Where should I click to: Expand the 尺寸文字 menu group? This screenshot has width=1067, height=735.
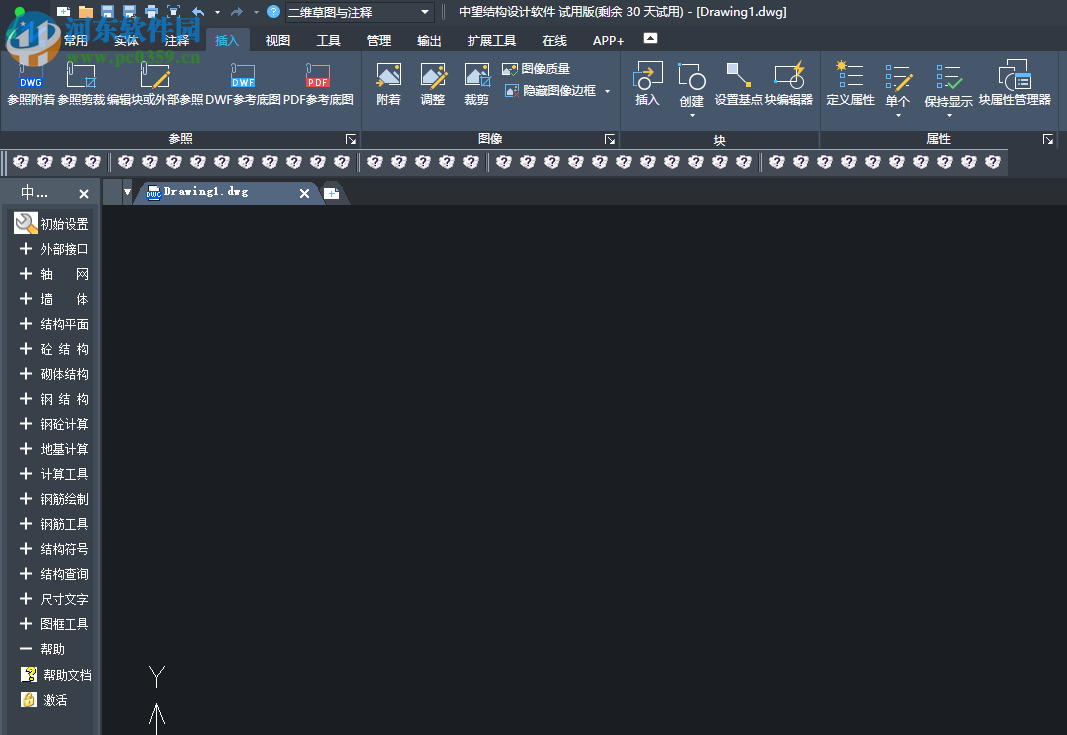(52, 599)
